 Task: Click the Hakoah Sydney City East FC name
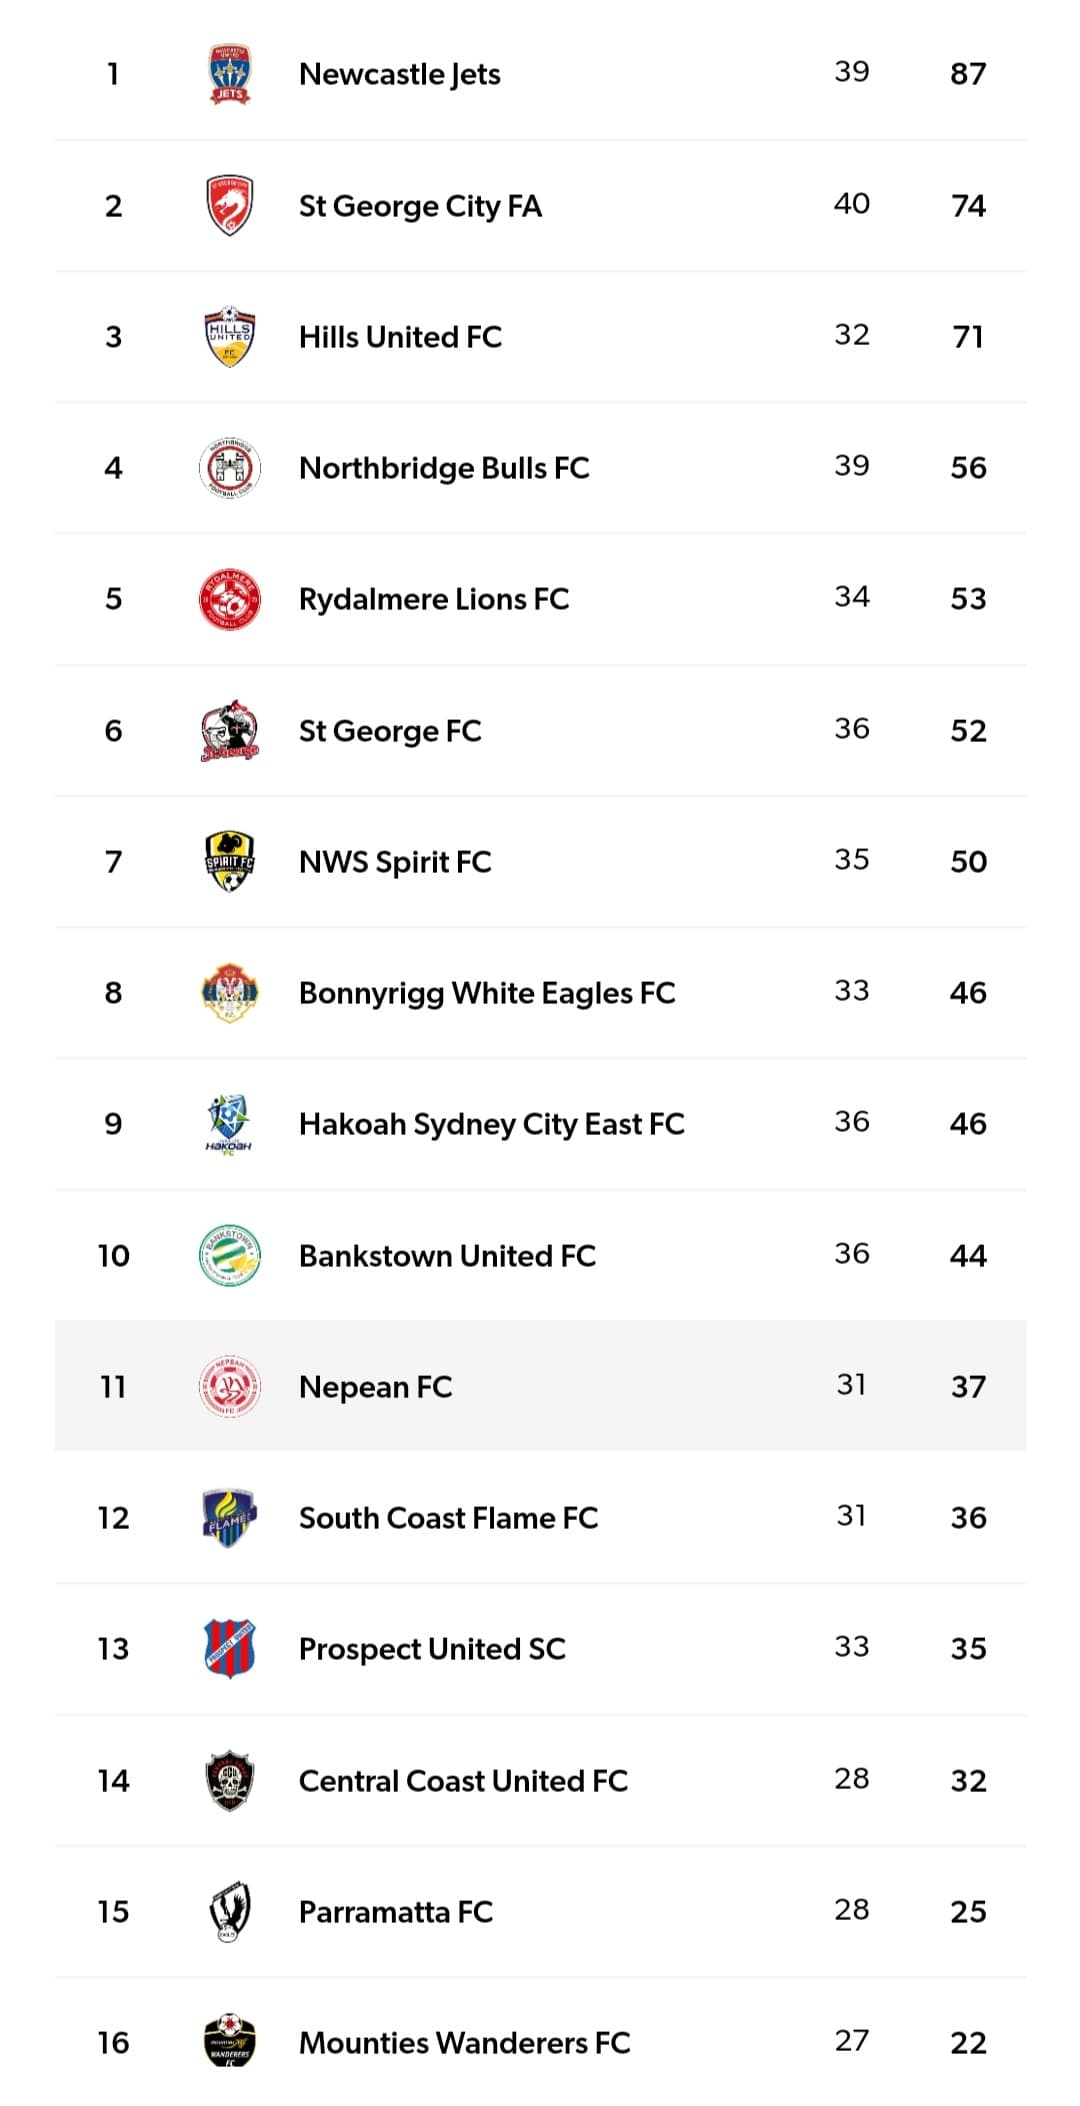[491, 1124]
